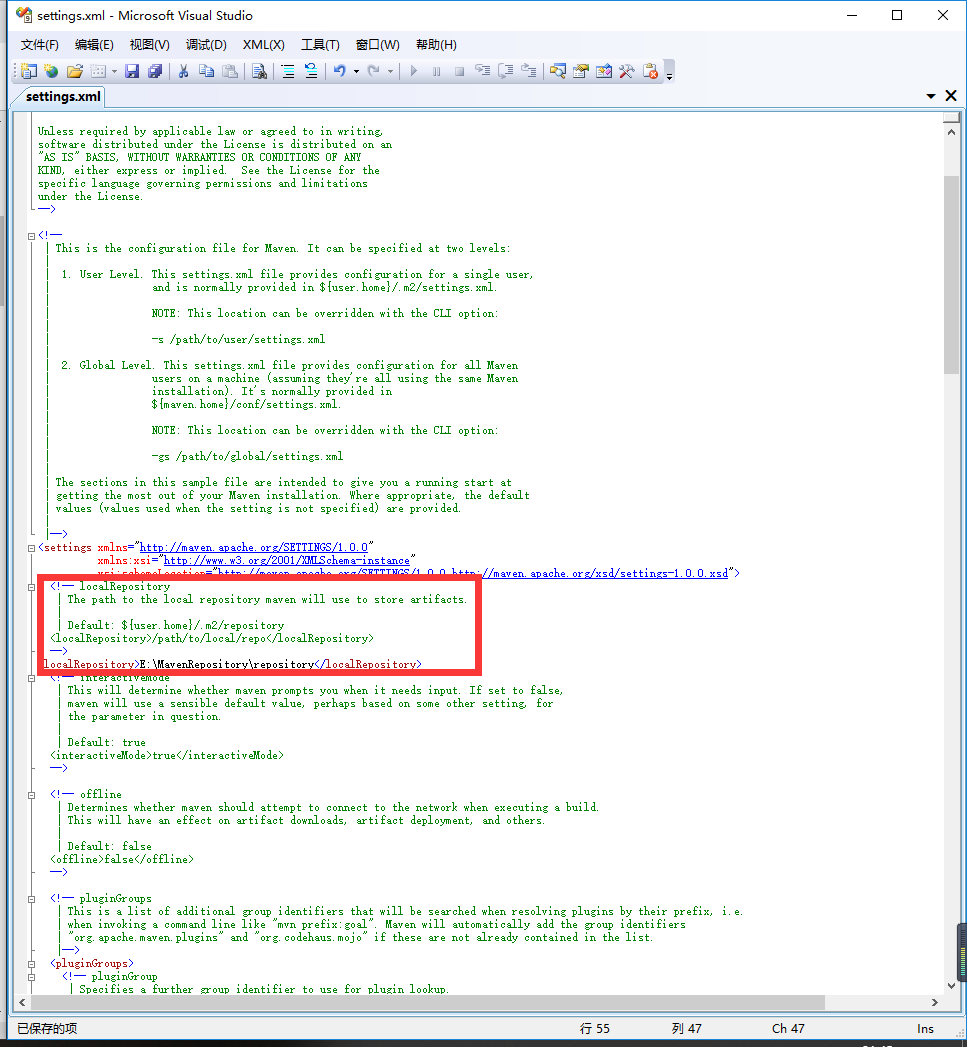The width and height of the screenshot is (967, 1047).
Task: Open the Object Browser toolbar icon
Action: pyautogui.click(x=604, y=71)
